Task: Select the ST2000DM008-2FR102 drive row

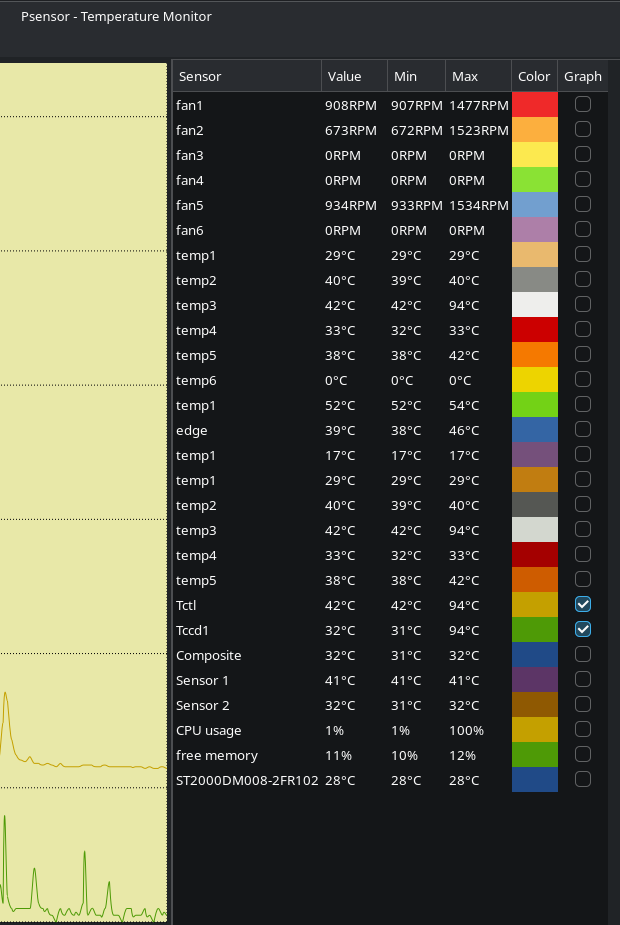Action: click(391, 779)
